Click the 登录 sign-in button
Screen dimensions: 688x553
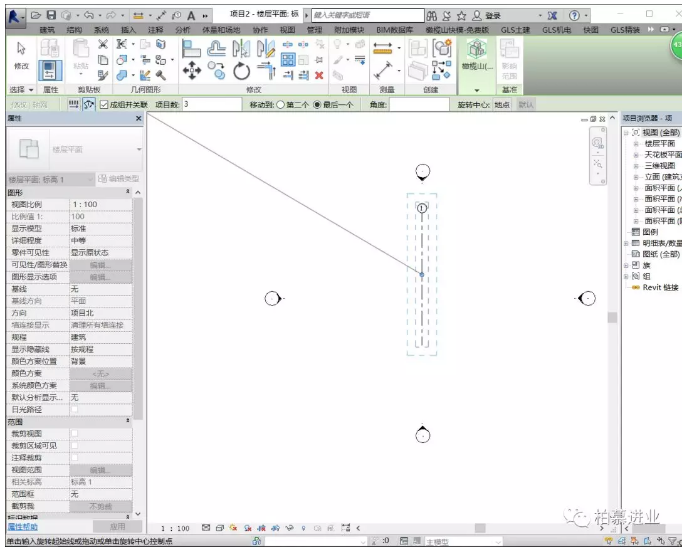pos(487,16)
